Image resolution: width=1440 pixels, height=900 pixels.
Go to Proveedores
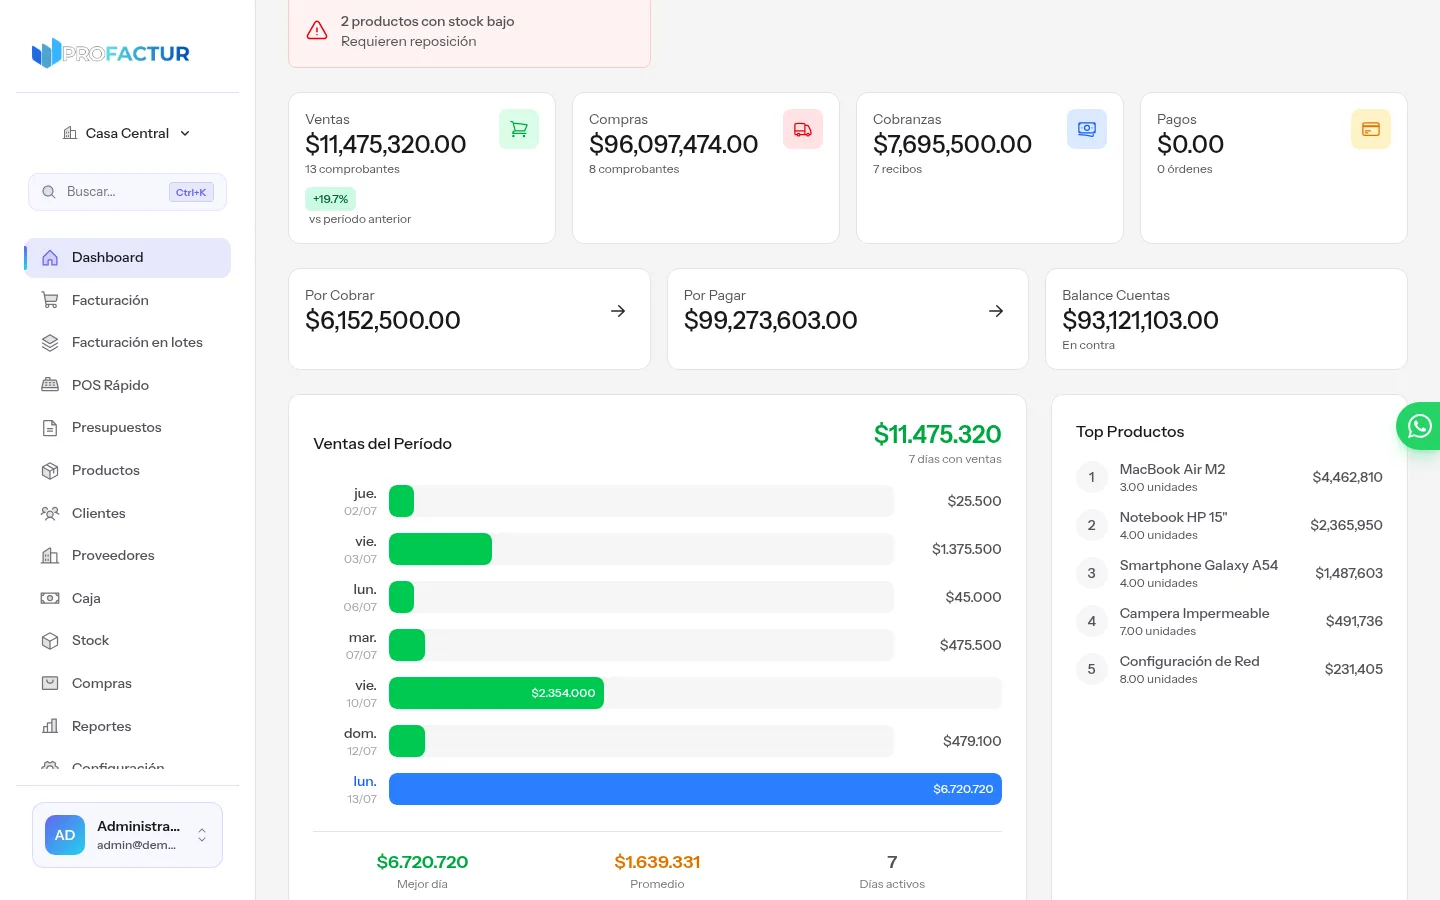tap(127, 555)
